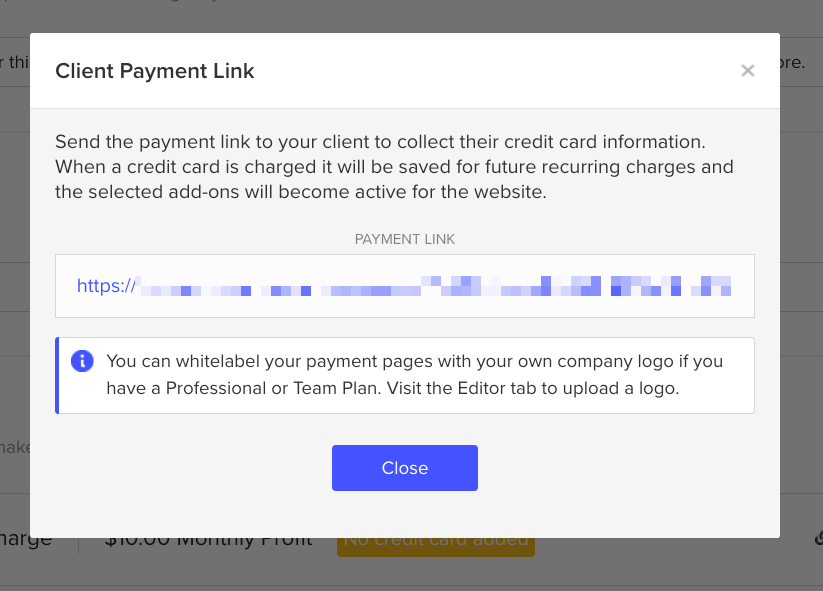Dismiss the dialog with the X icon

click(x=747, y=71)
